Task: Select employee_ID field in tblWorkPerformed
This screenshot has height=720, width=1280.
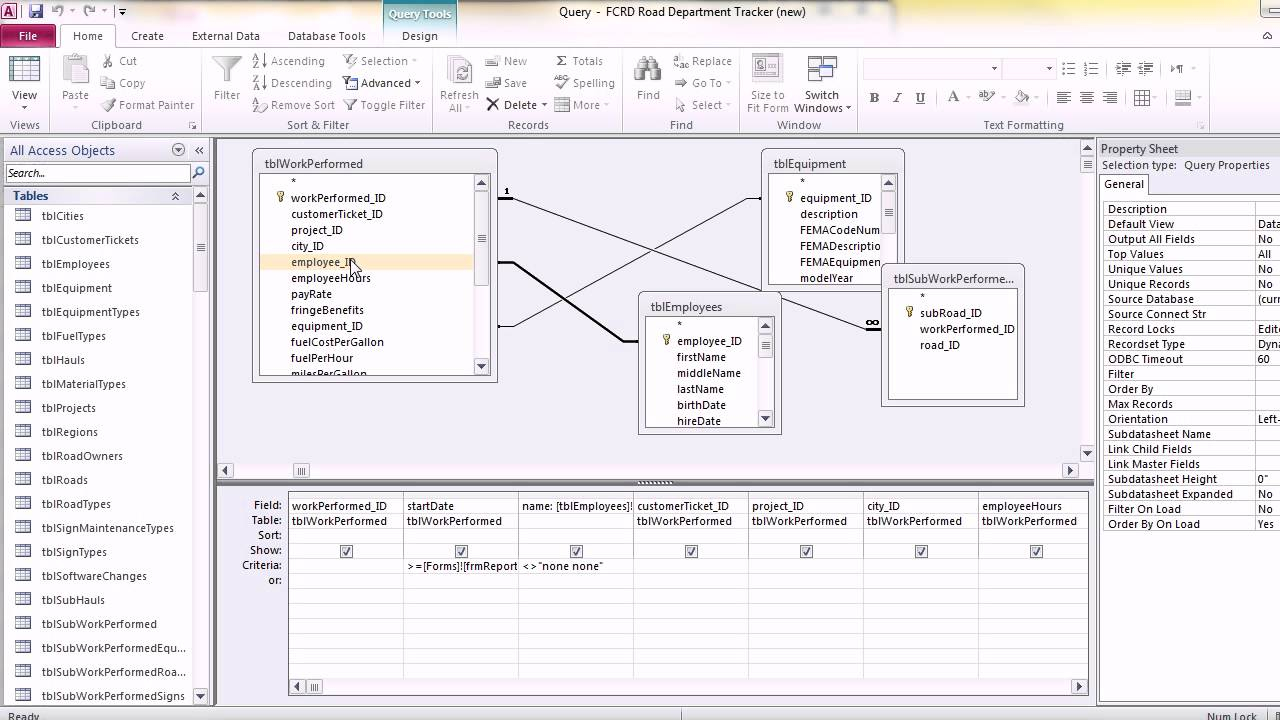Action: [x=366, y=262]
